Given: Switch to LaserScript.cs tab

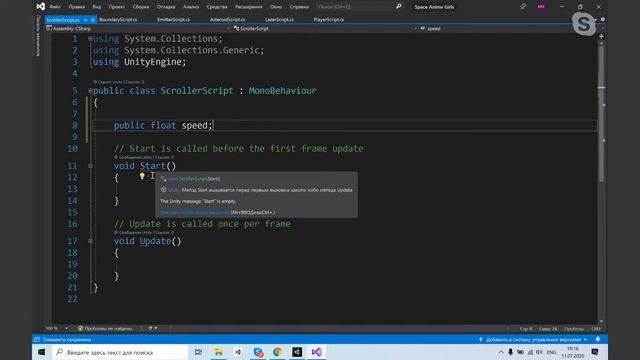Looking at the screenshot, I should tap(279, 20).
